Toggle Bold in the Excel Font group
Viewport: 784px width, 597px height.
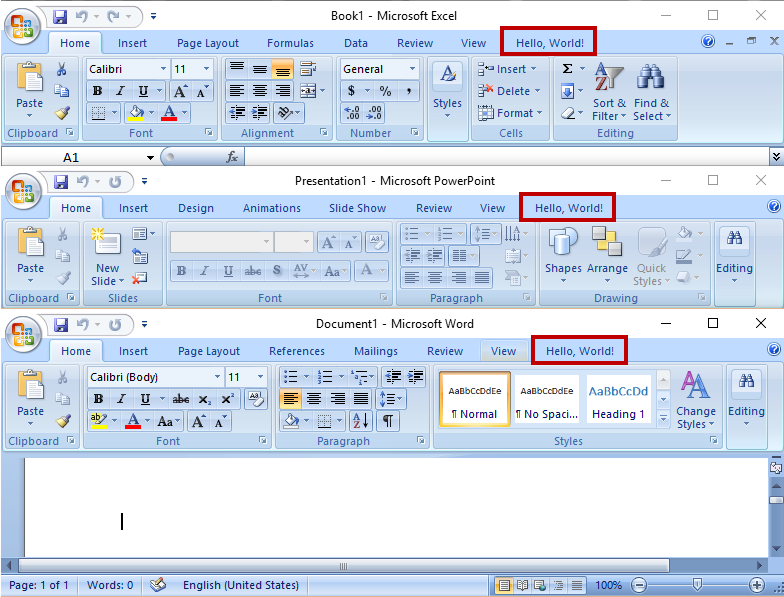click(98, 91)
